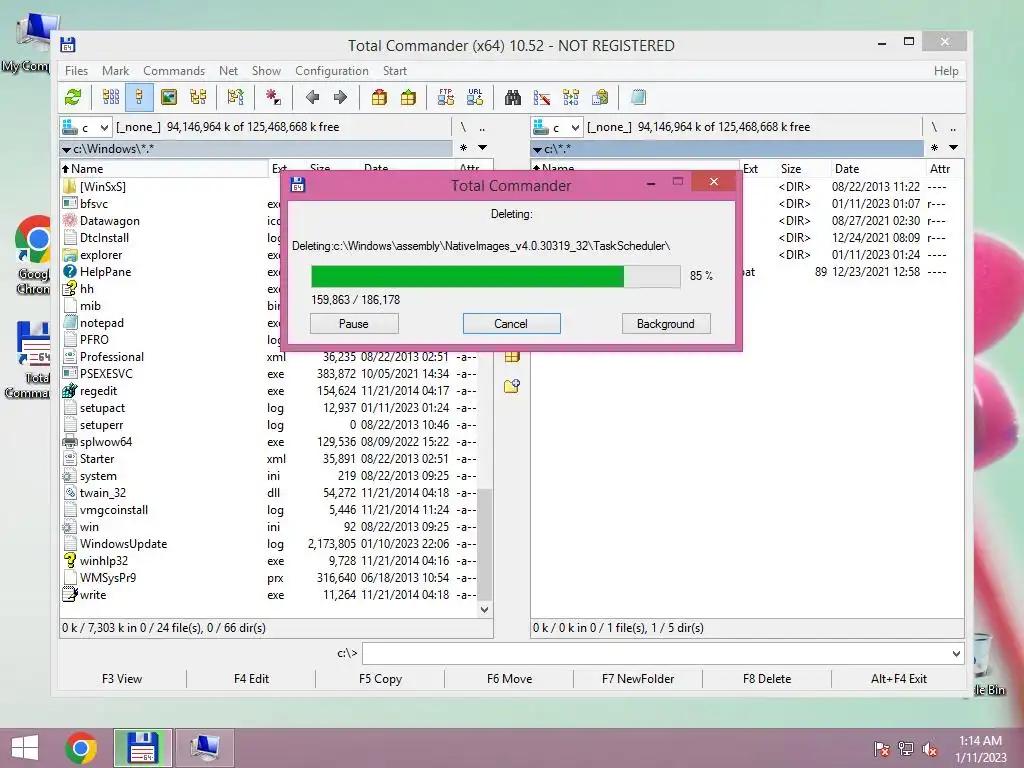Open the Mark menu

(x=116, y=71)
